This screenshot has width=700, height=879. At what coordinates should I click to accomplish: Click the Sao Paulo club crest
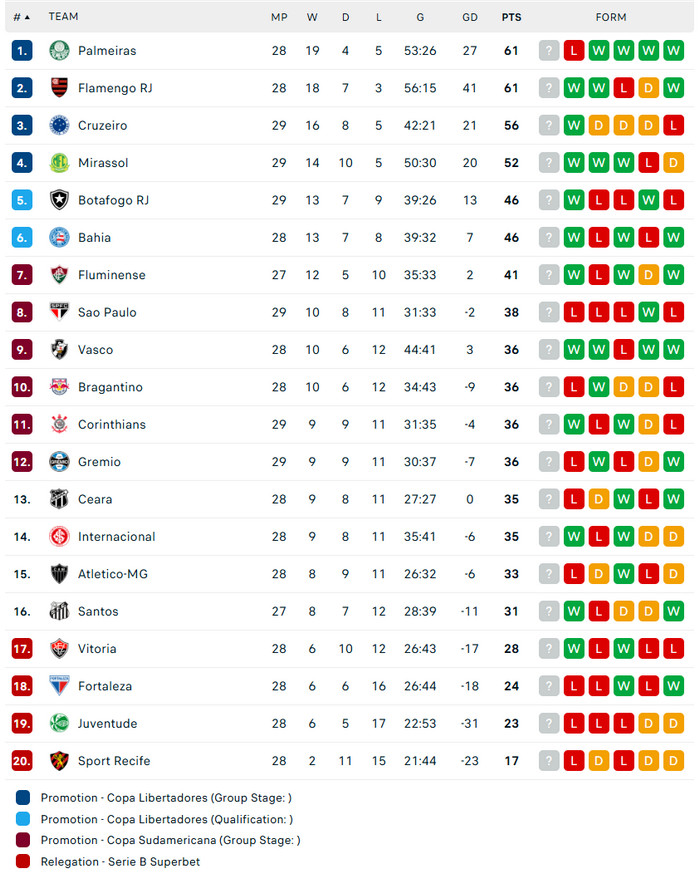tap(59, 312)
